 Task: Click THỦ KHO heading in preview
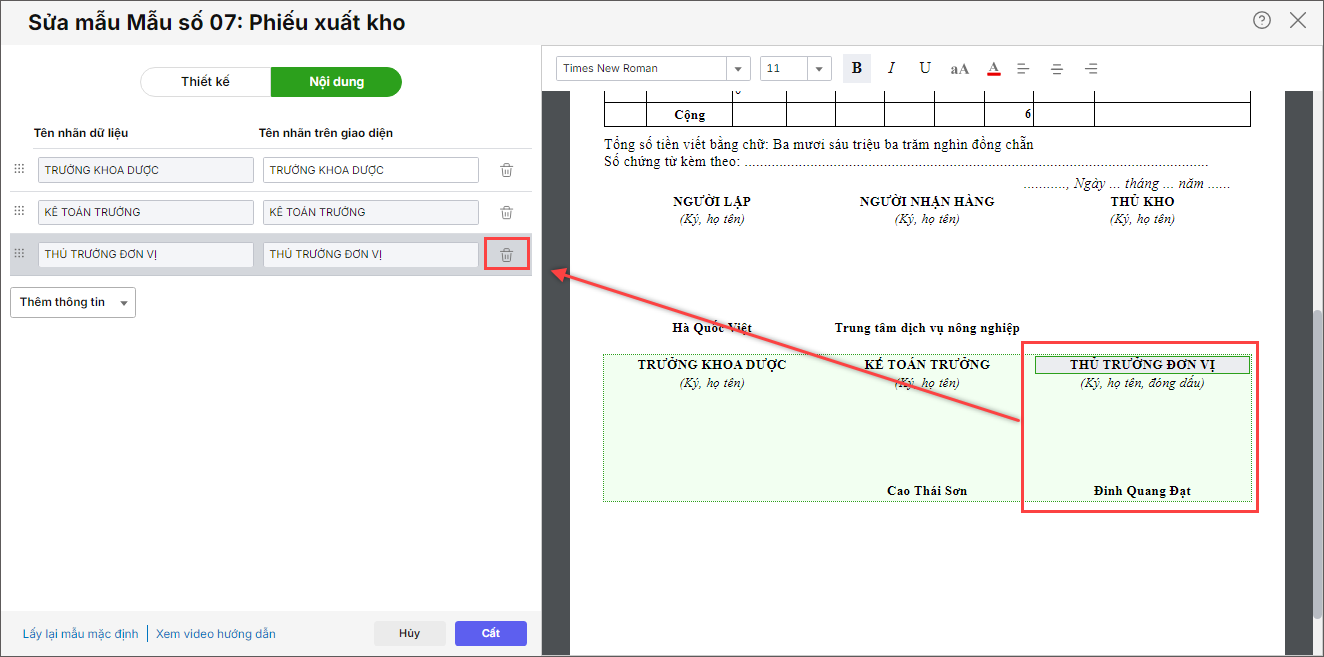[x=1142, y=202]
